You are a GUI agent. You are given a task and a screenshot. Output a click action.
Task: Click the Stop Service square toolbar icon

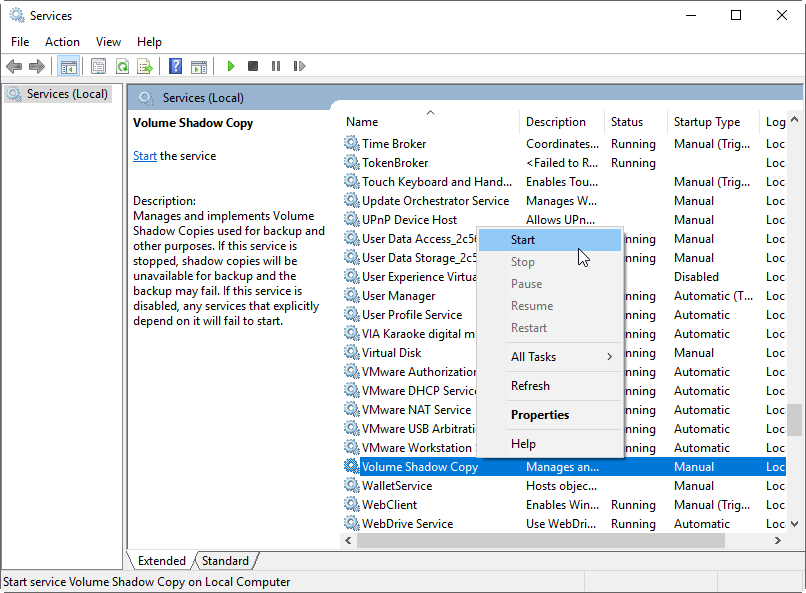coord(253,66)
